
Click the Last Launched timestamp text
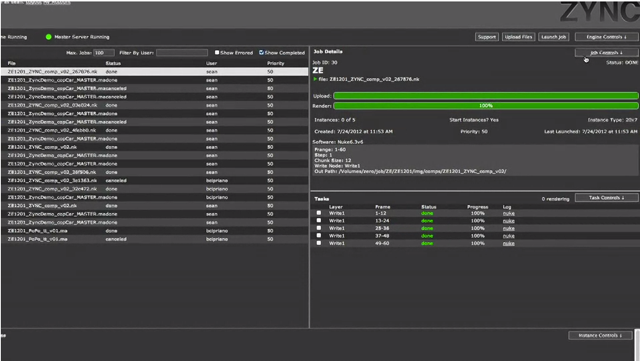click(591, 131)
